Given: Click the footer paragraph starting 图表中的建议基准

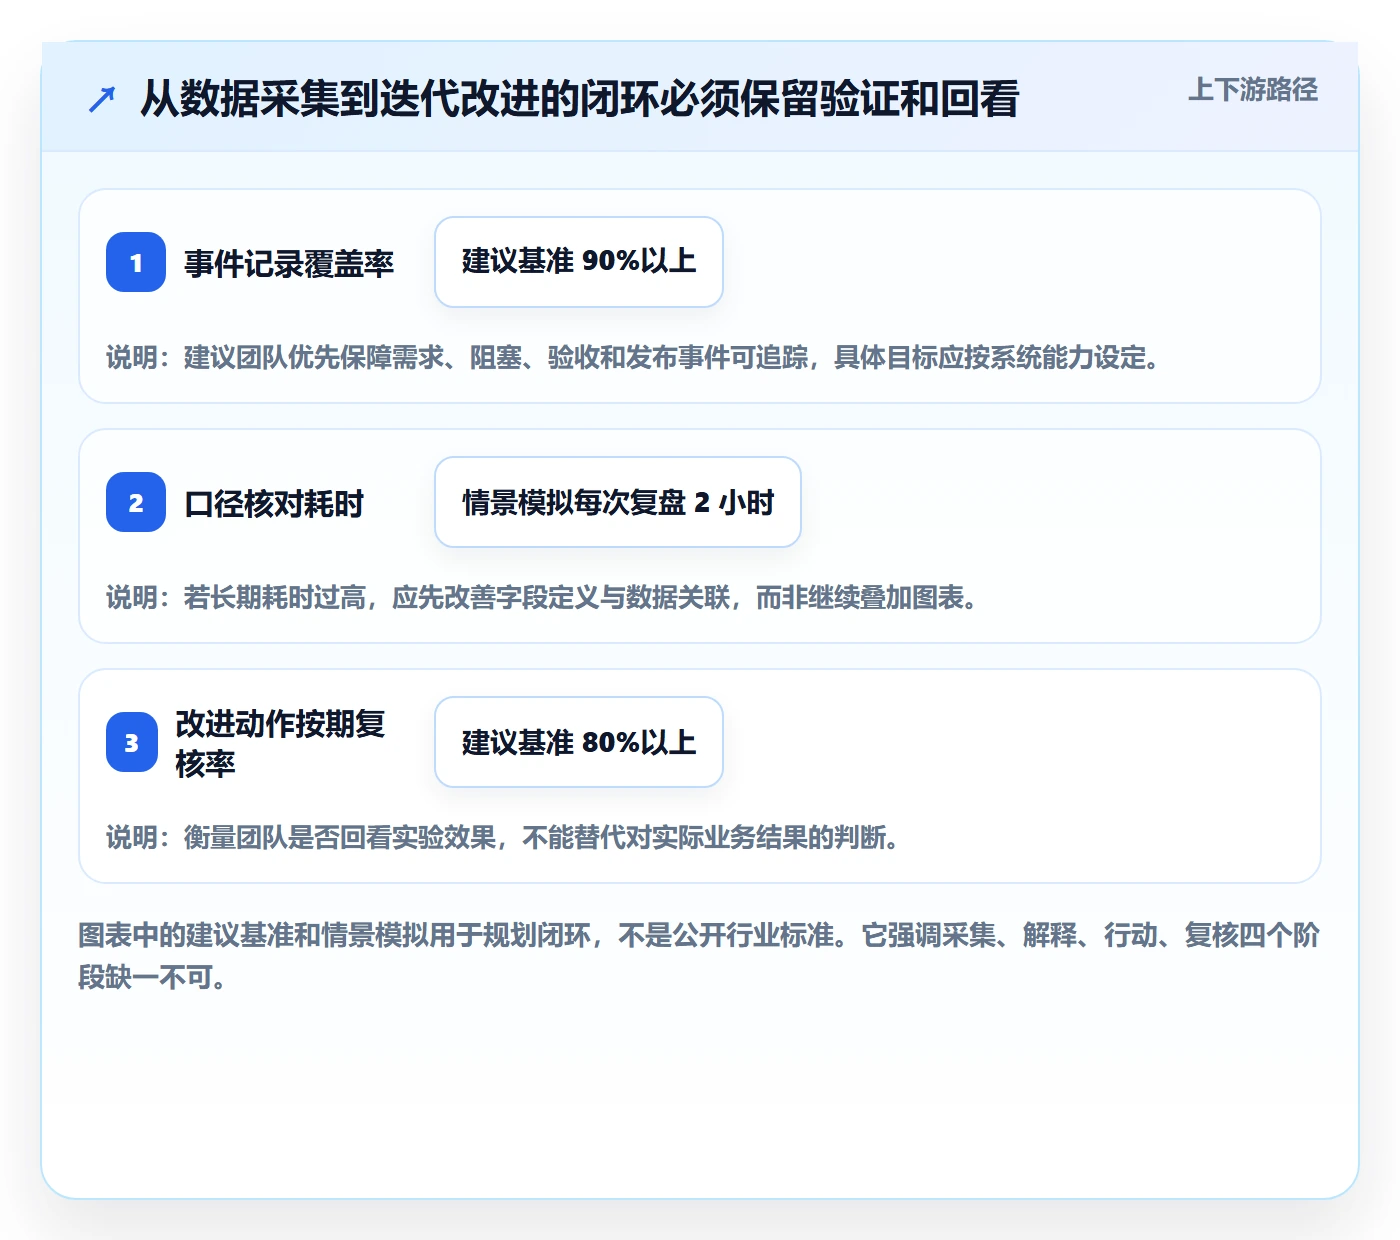Looking at the screenshot, I should (x=699, y=956).
